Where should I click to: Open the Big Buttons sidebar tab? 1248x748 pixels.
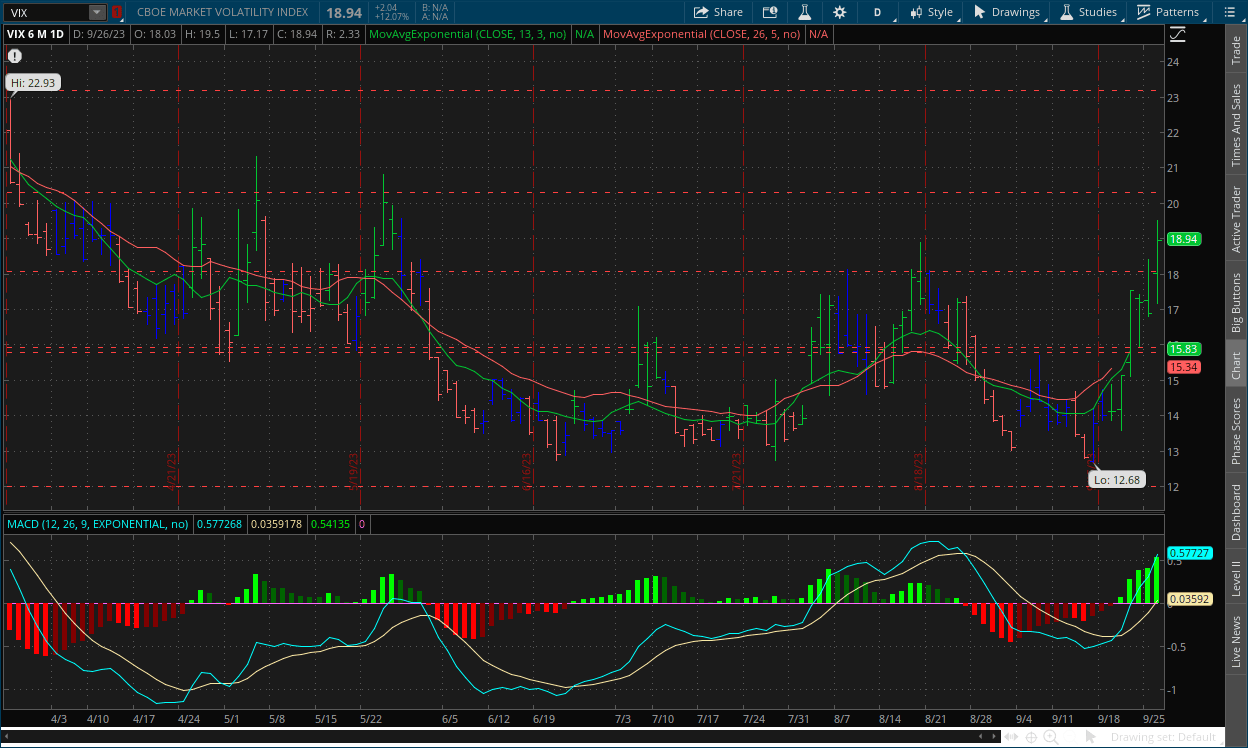(x=1236, y=302)
